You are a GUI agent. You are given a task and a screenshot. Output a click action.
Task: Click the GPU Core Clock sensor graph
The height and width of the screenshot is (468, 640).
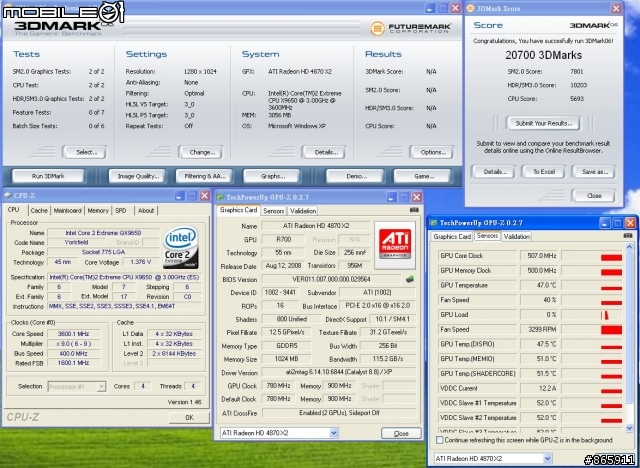point(592,256)
